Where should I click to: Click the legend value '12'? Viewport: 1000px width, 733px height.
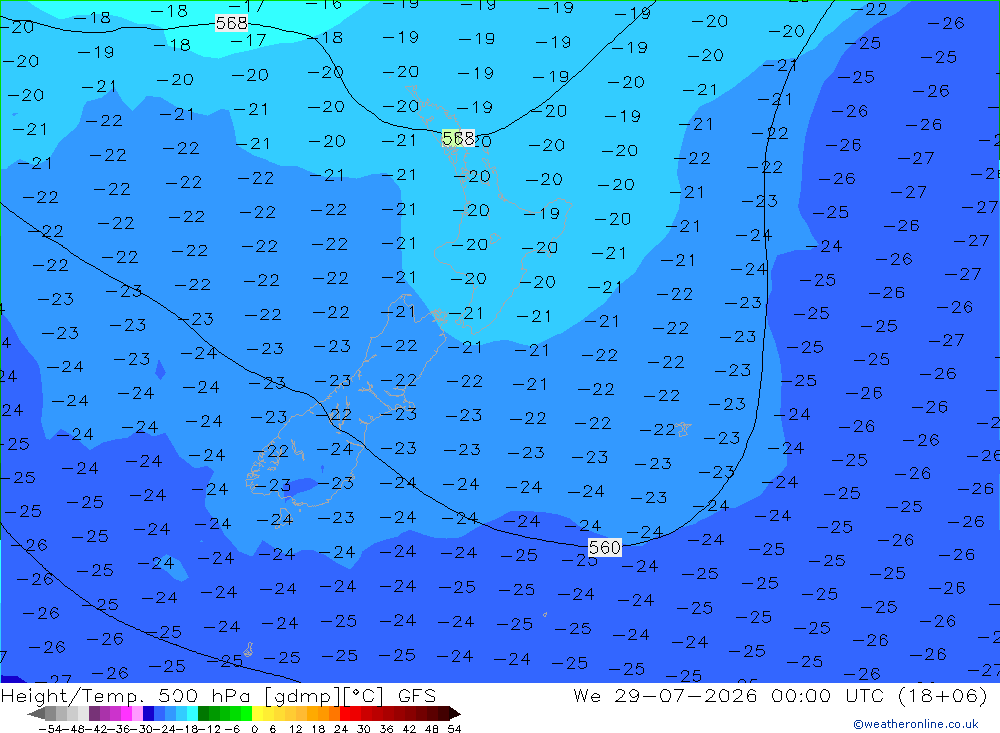pos(295,729)
